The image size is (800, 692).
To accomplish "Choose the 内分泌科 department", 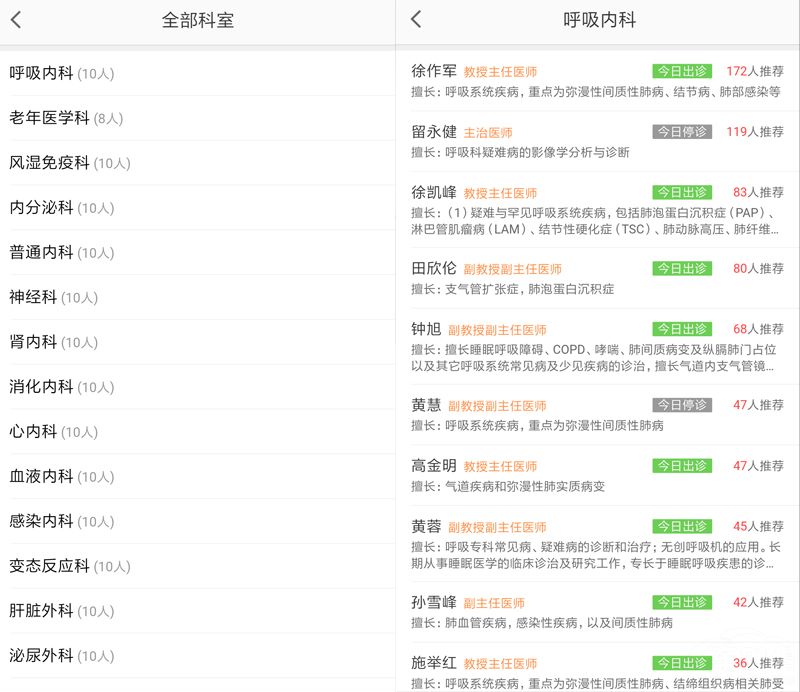I will click(x=60, y=208).
